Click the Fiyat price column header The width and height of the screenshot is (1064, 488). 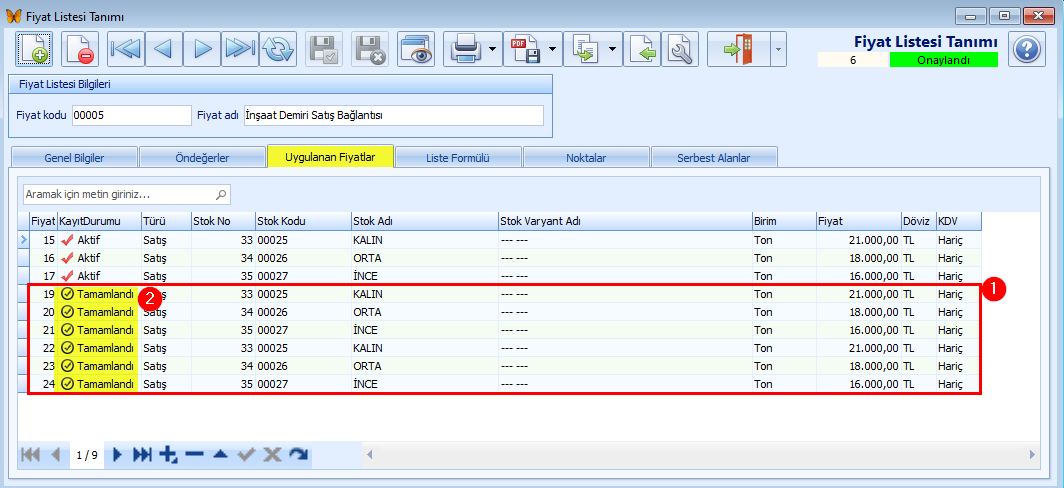click(858, 221)
